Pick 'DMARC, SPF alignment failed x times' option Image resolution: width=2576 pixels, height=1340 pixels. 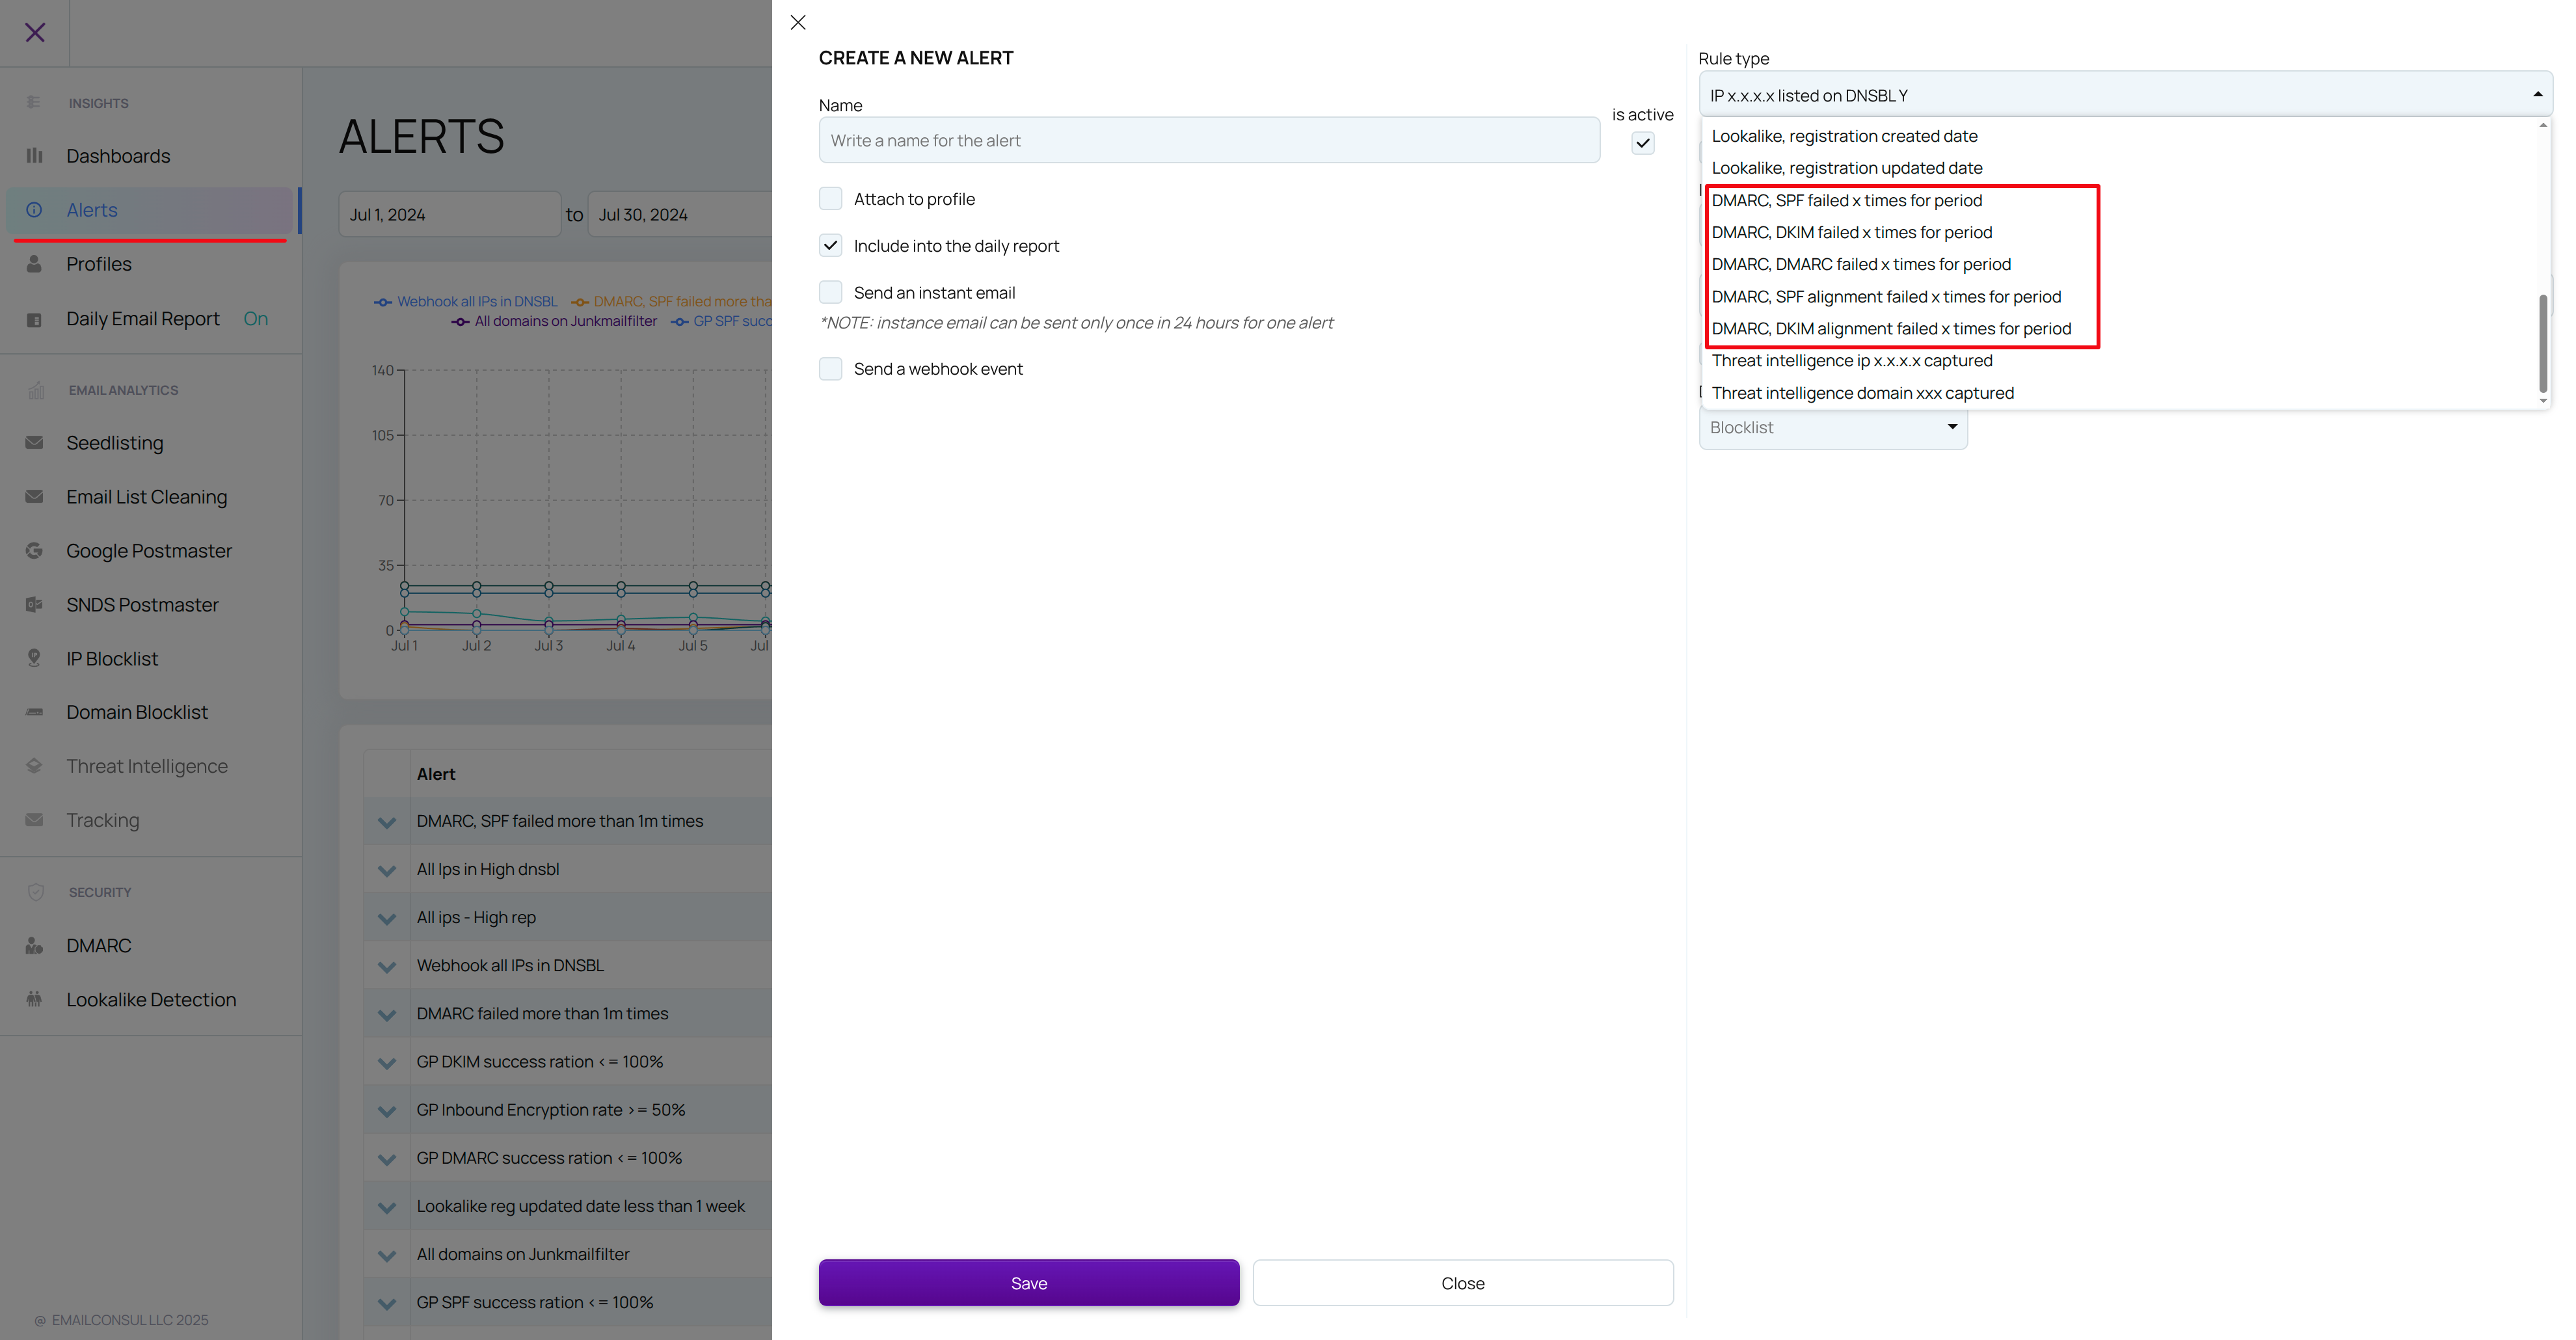click(x=1886, y=296)
